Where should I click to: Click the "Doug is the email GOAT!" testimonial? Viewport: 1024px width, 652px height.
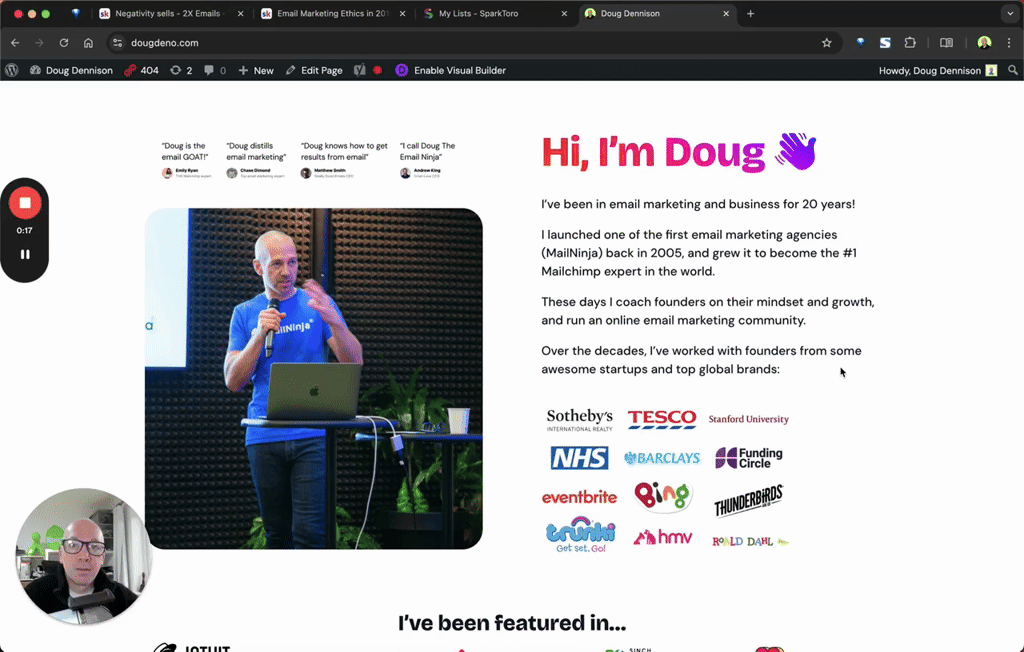pyautogui.click(x=186, y=159)
